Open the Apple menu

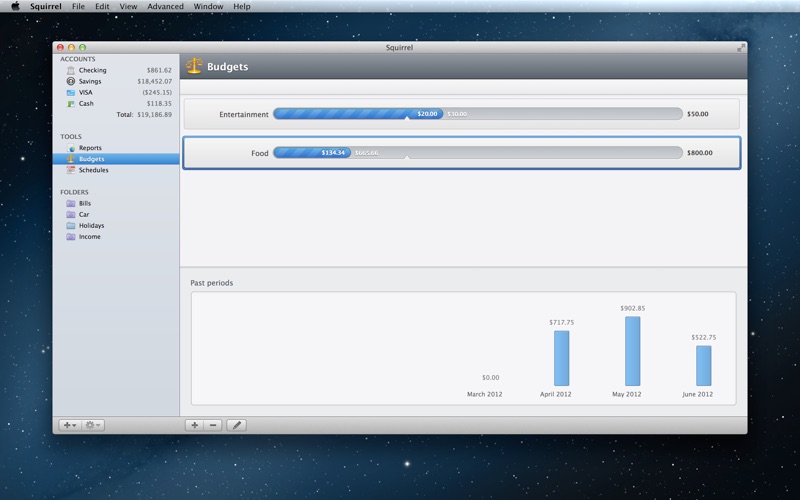point(15,6)
